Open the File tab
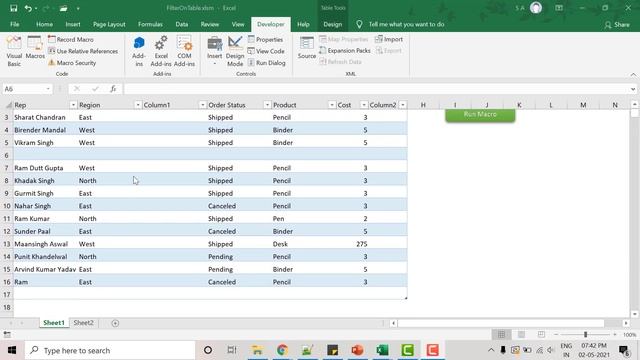 pos(15,24)
